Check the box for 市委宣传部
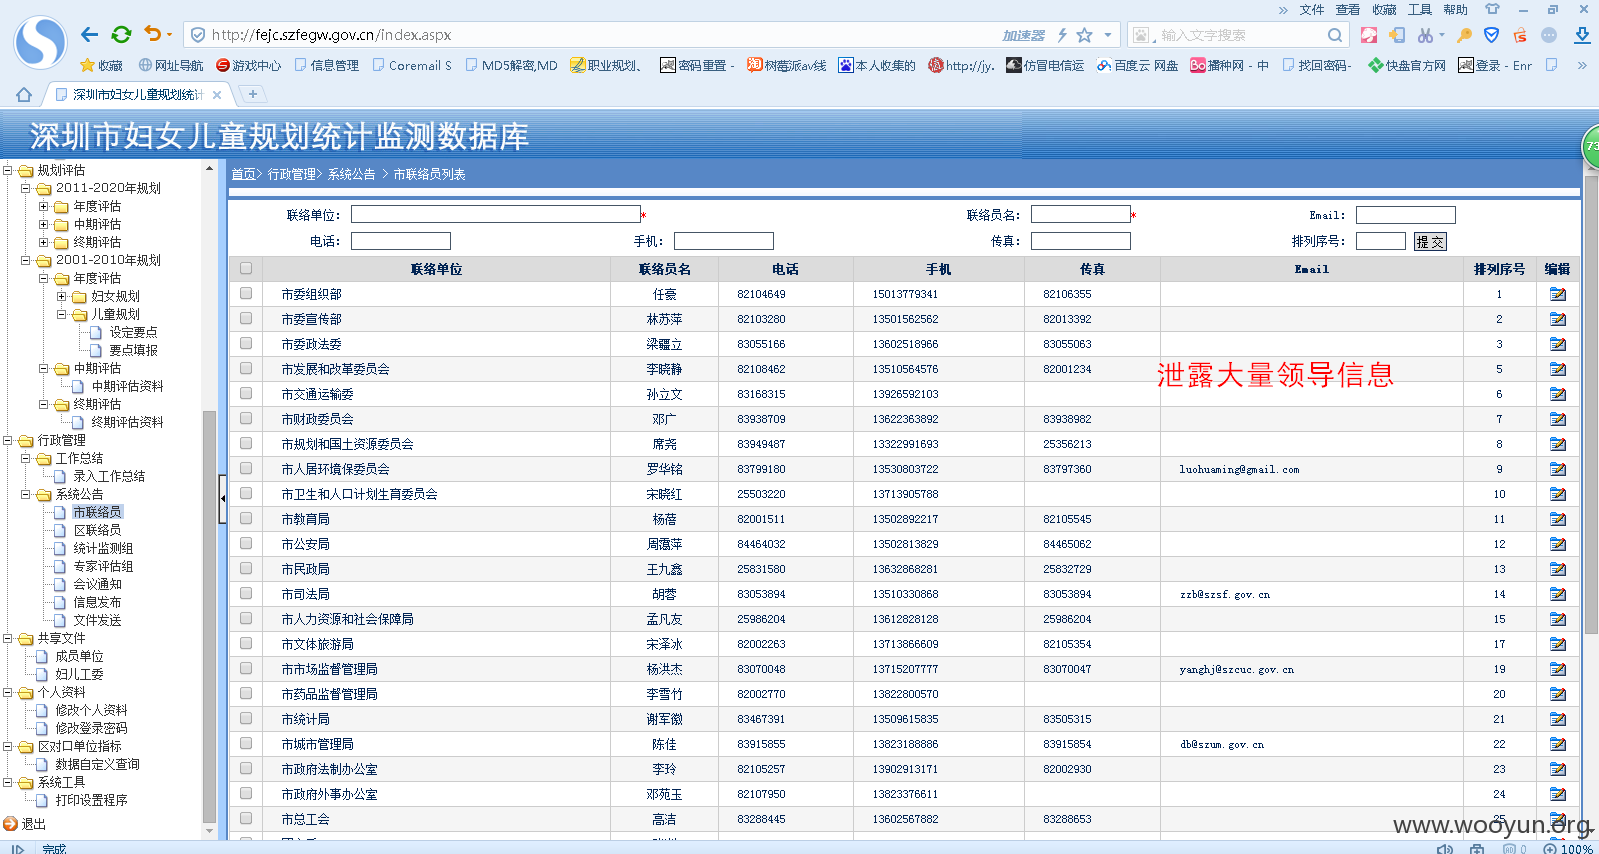Image resolution: width=1599 pixels, height=854 pixels. pyautogui.click(x=246, y=318)
